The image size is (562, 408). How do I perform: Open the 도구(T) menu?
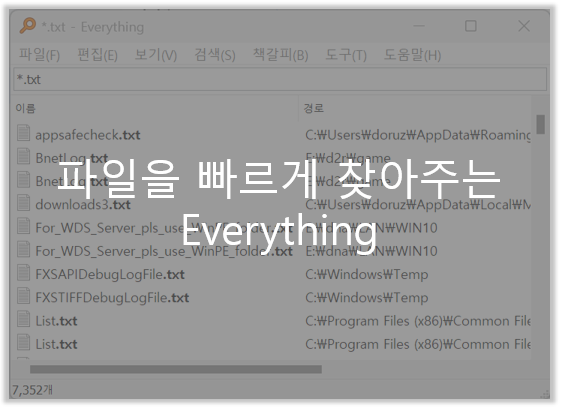(346, 55)
